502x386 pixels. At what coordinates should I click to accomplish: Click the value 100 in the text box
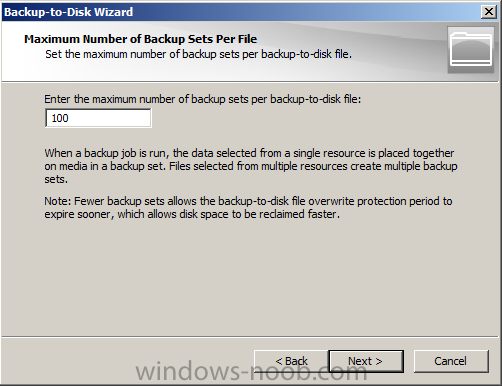click(60, 118)
